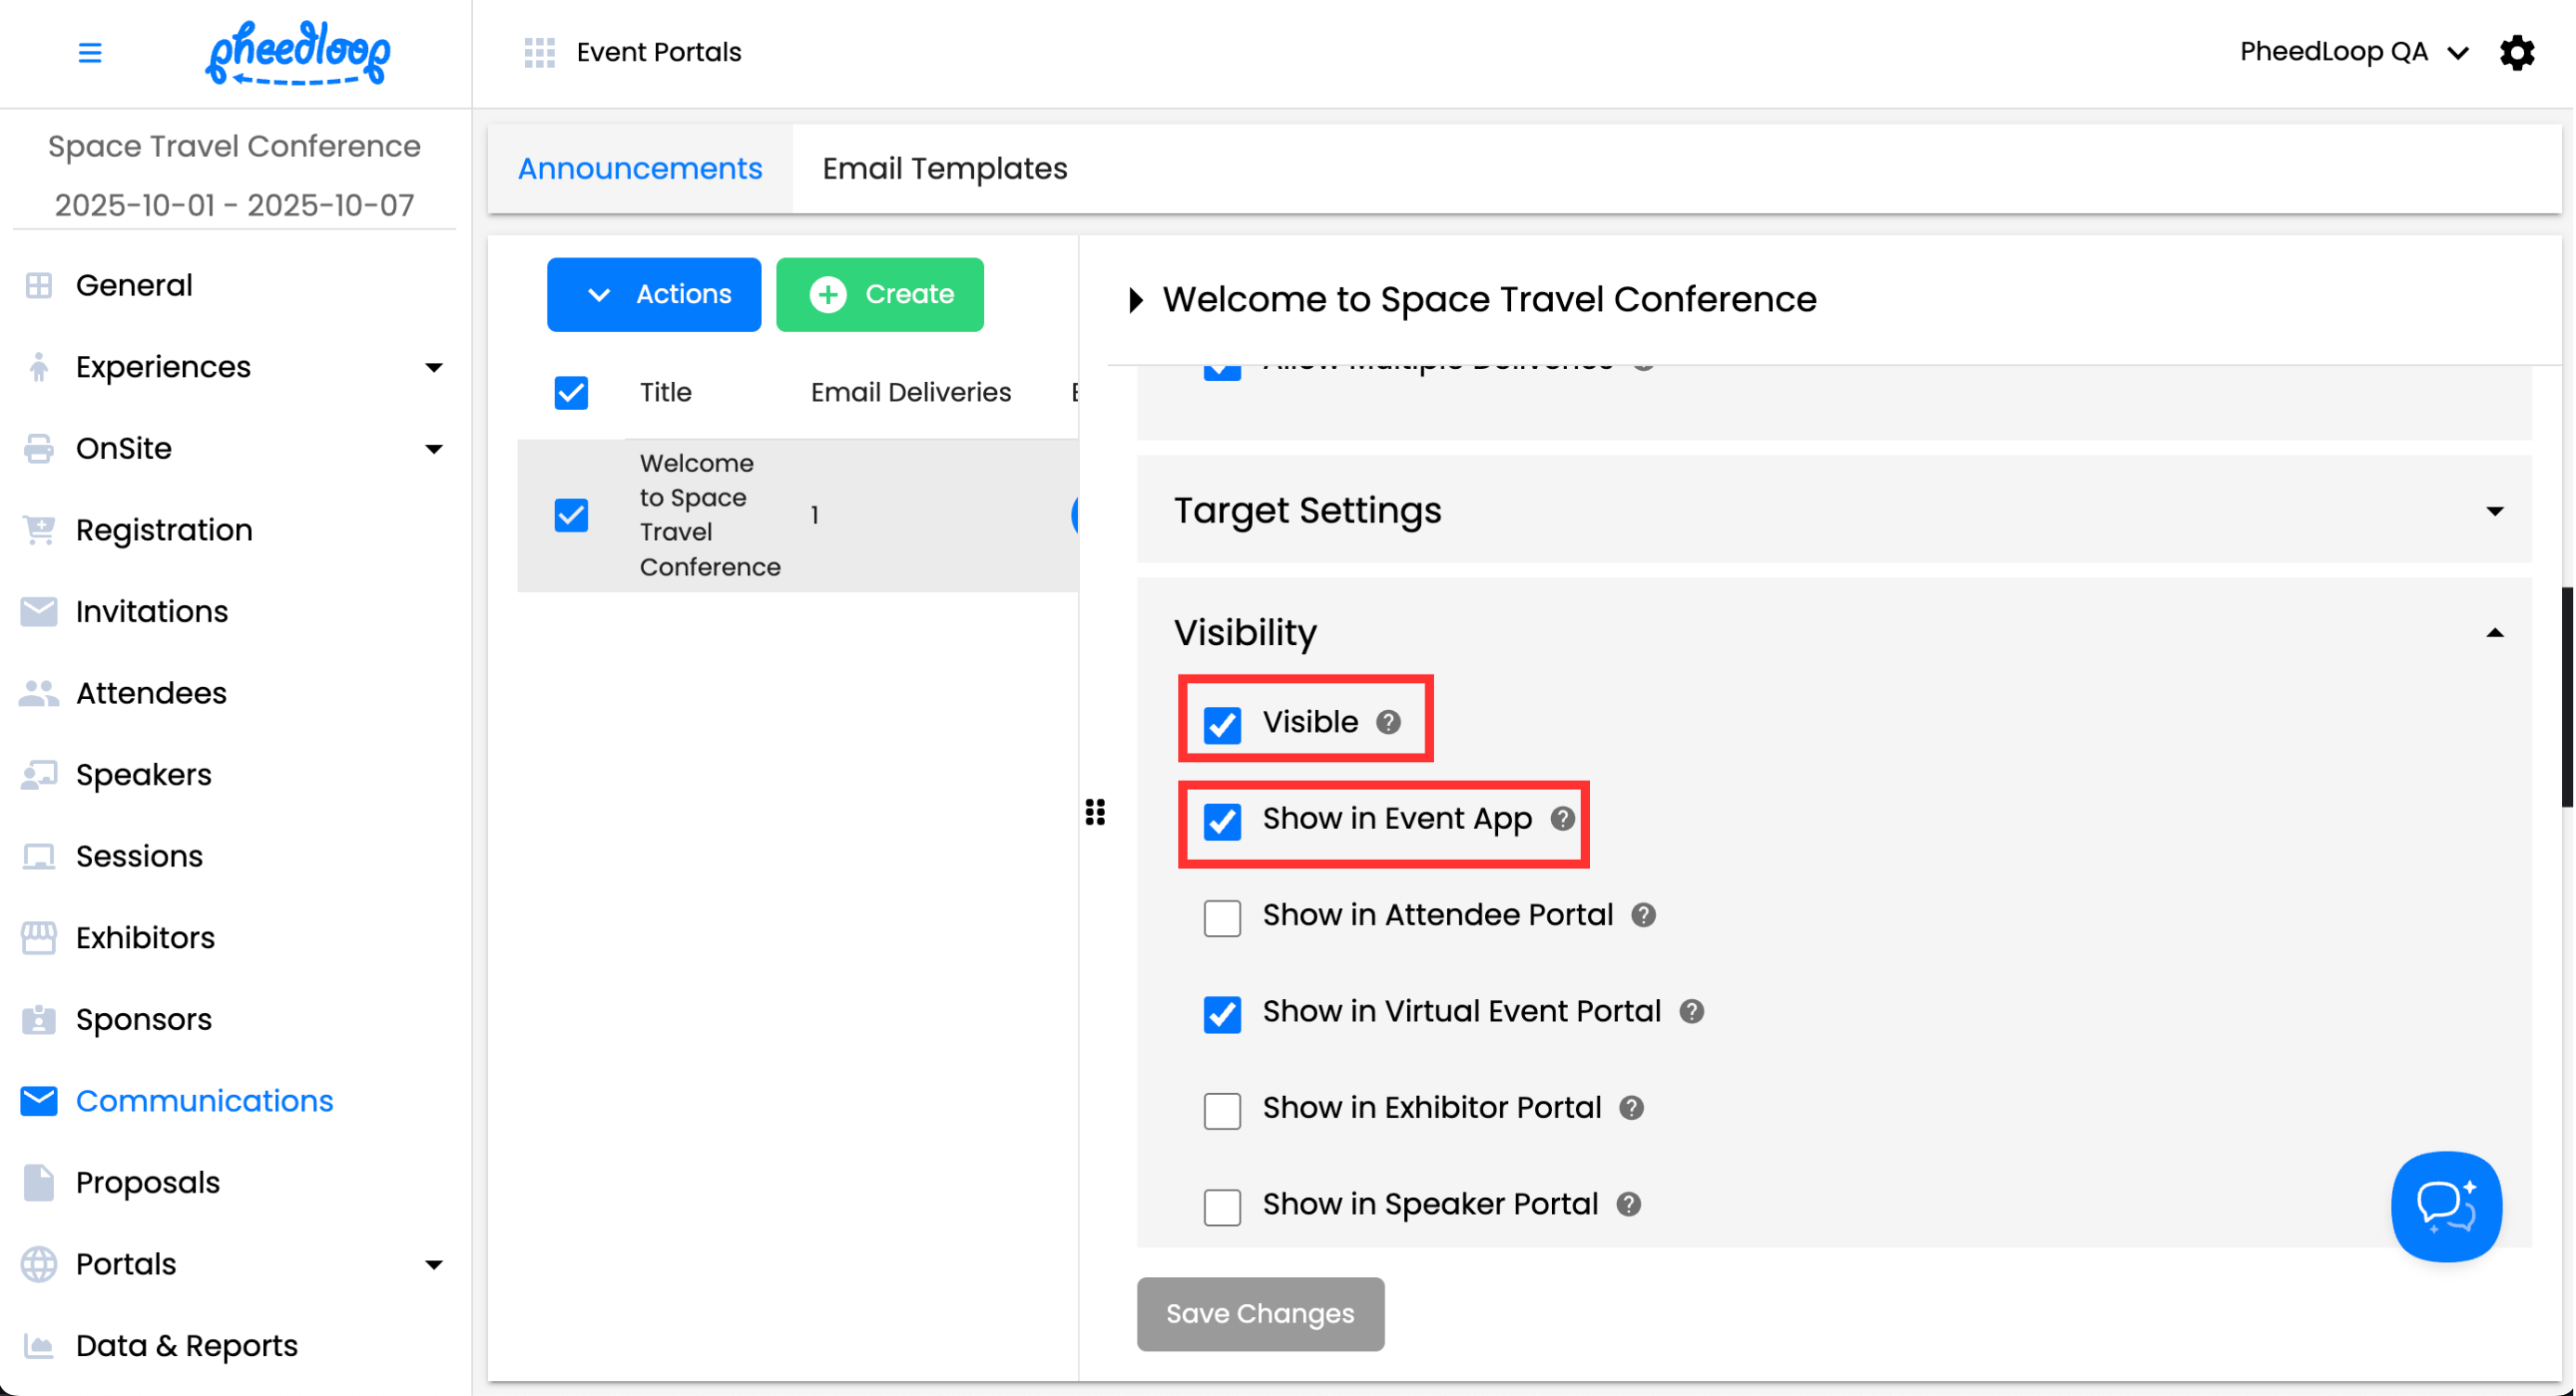Screen dimensions: 2576x1396
Task: Grab the panel divider drag handle
Action: (x=1096, y=812)
